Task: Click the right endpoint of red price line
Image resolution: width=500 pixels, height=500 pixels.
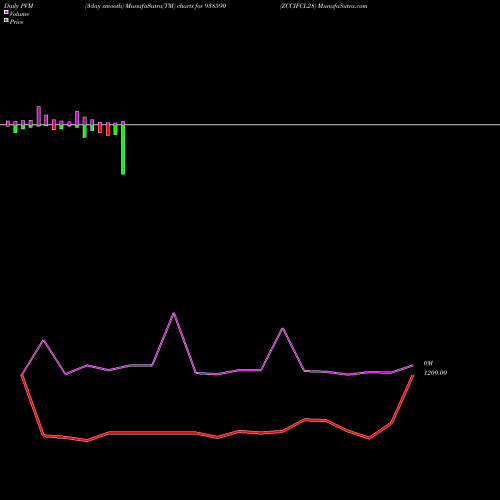Action: [x=413, y=375]
